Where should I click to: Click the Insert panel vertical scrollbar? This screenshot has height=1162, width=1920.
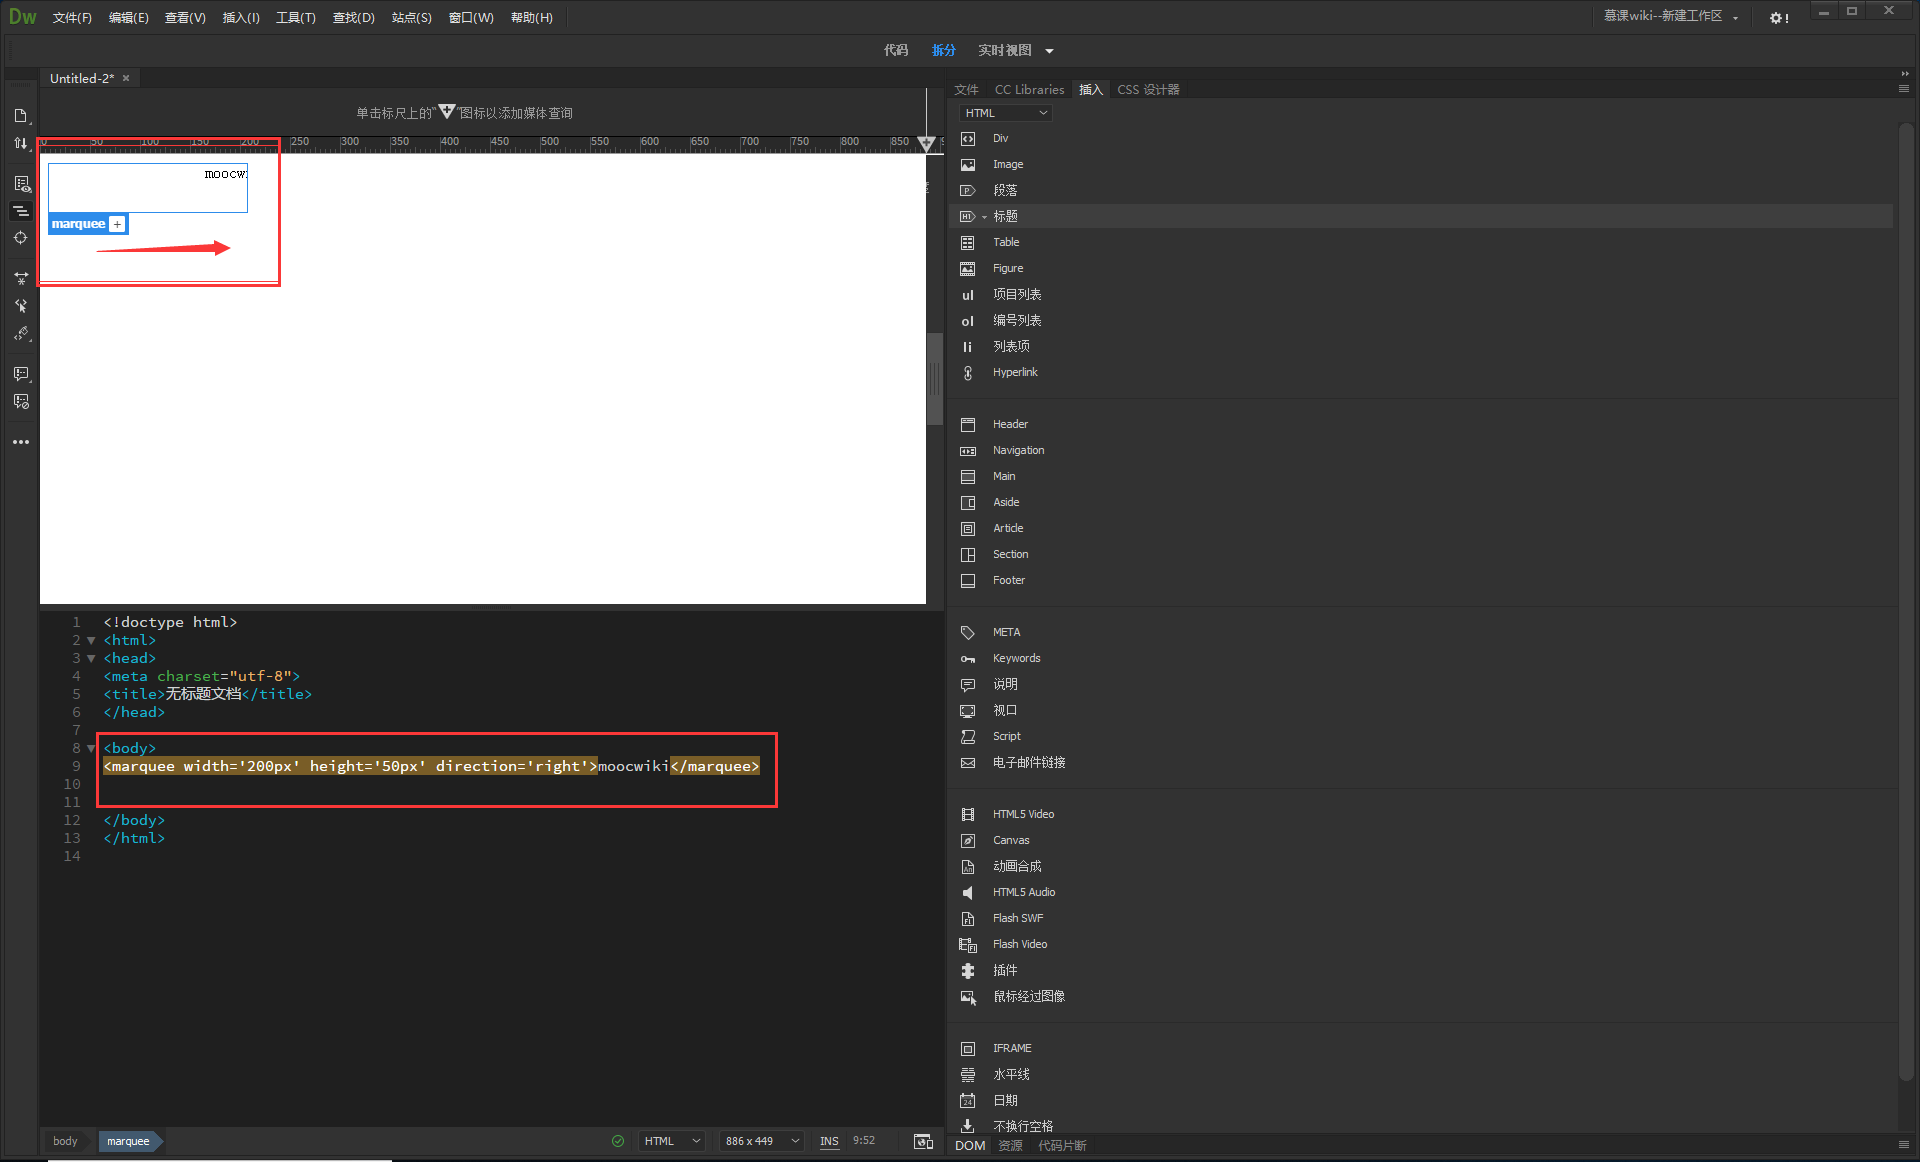click(1906, 600)
